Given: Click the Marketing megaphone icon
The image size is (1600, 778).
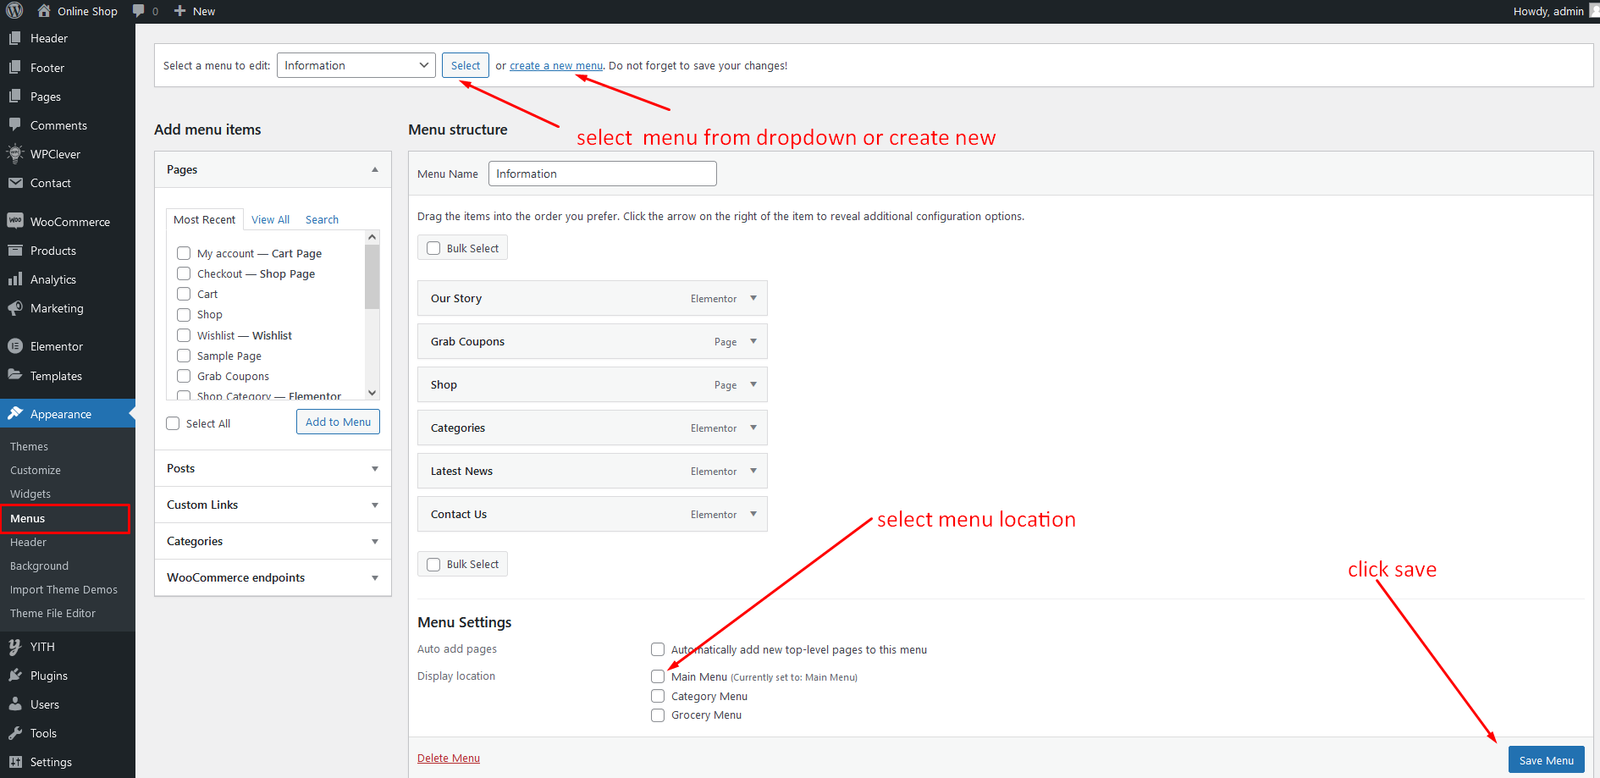Looking at the screenshot, I should [x=15, y=308].
